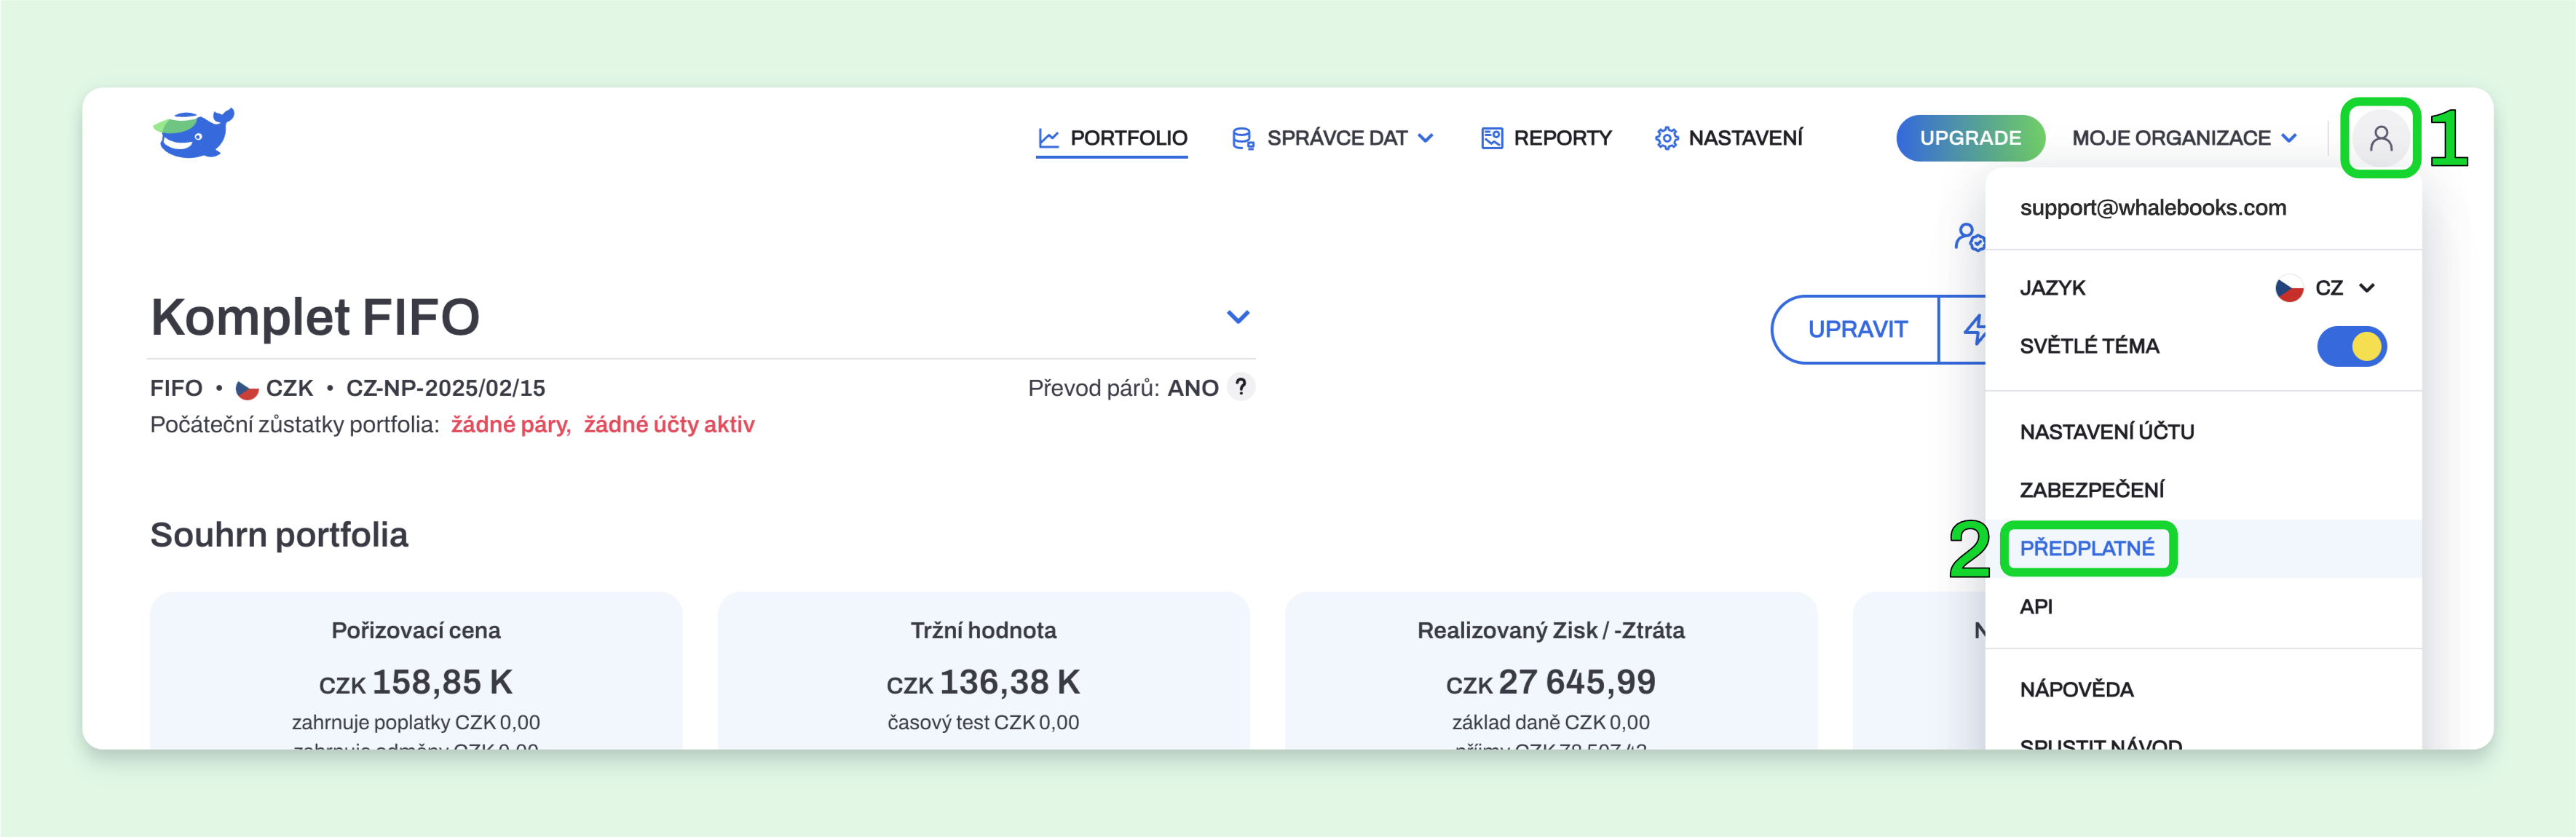Click 'základ daně CZK 0,00' text
2576x837 pixels.
point(1550,722)
